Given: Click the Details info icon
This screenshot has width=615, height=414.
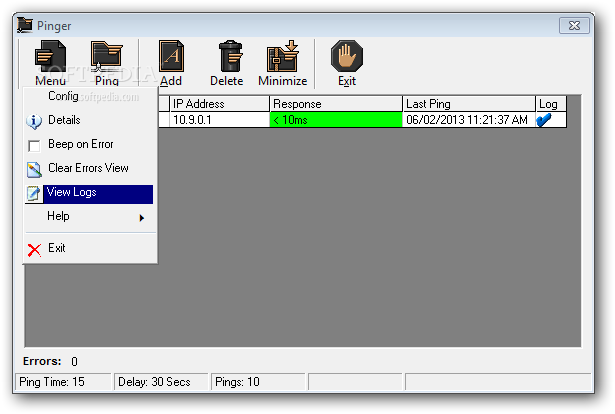Looking at the screenshot, I should click(34, 121).
